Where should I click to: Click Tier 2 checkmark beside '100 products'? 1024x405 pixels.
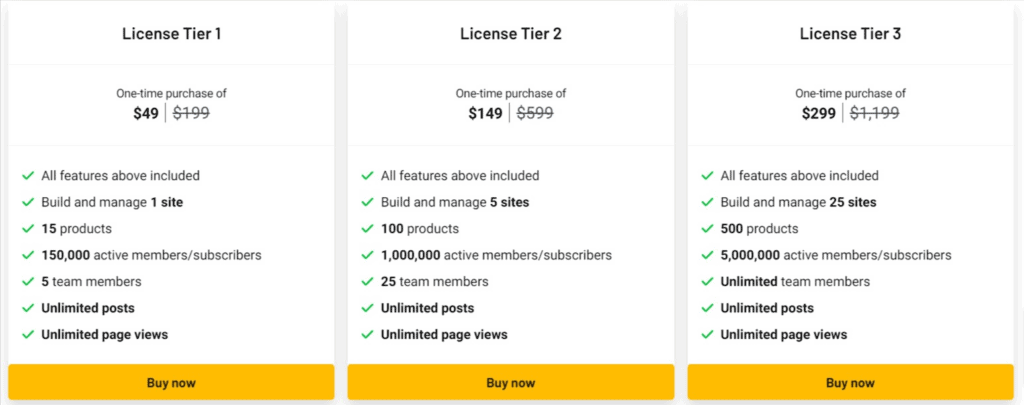click(368, 229)
